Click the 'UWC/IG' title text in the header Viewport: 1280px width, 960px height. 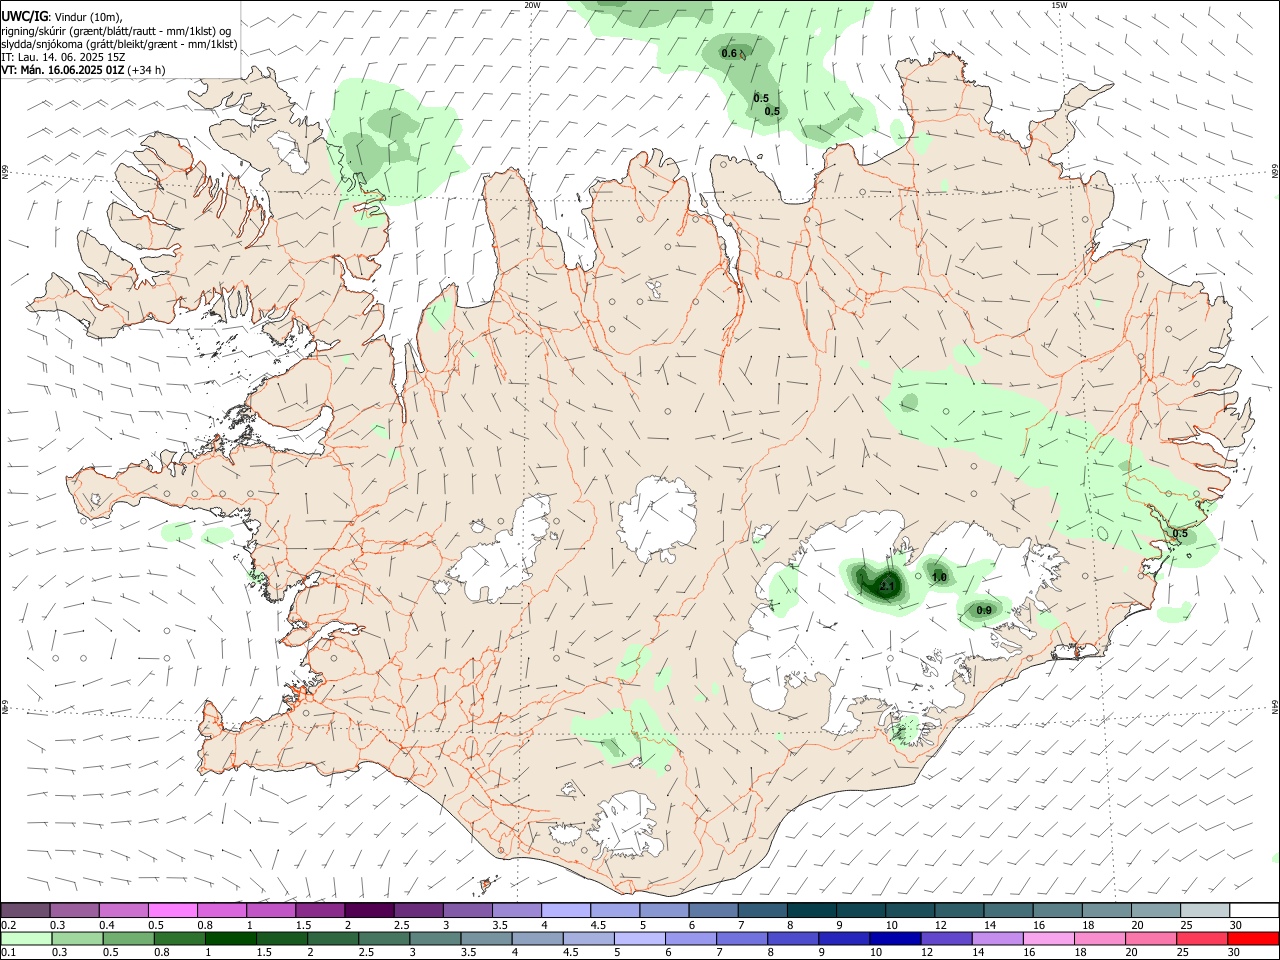coord(24,17)
